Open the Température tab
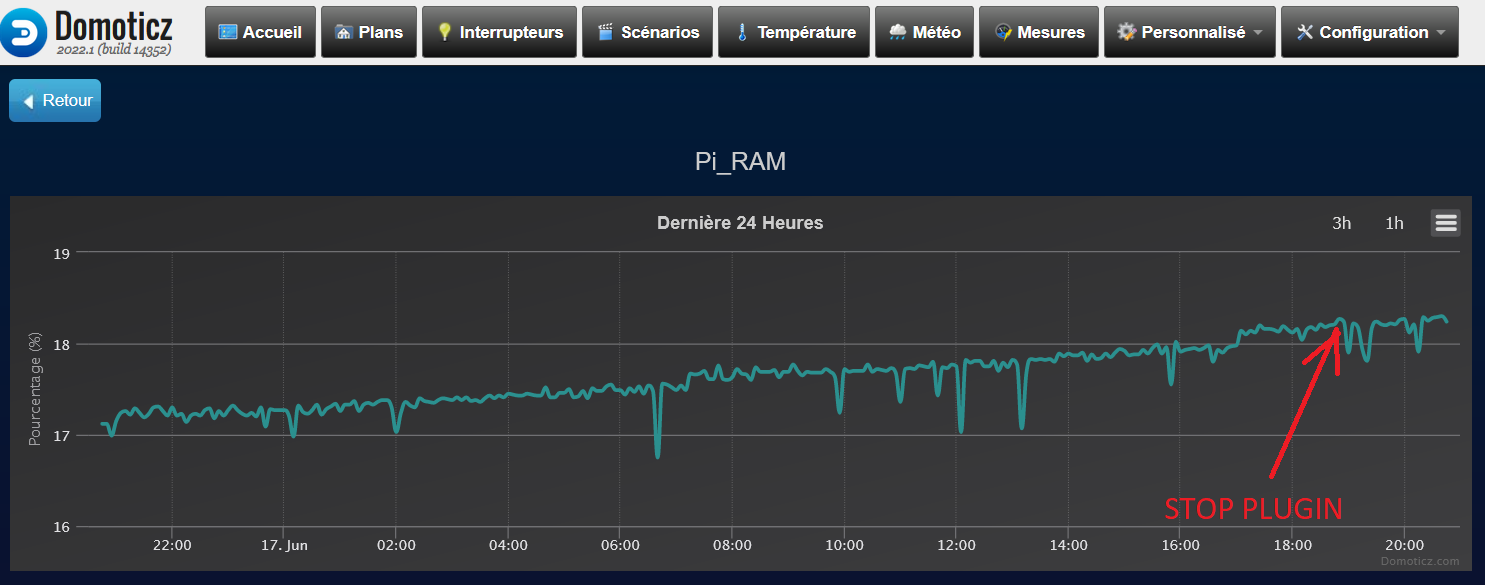The image size is (1485, 585). click(794, 32)
